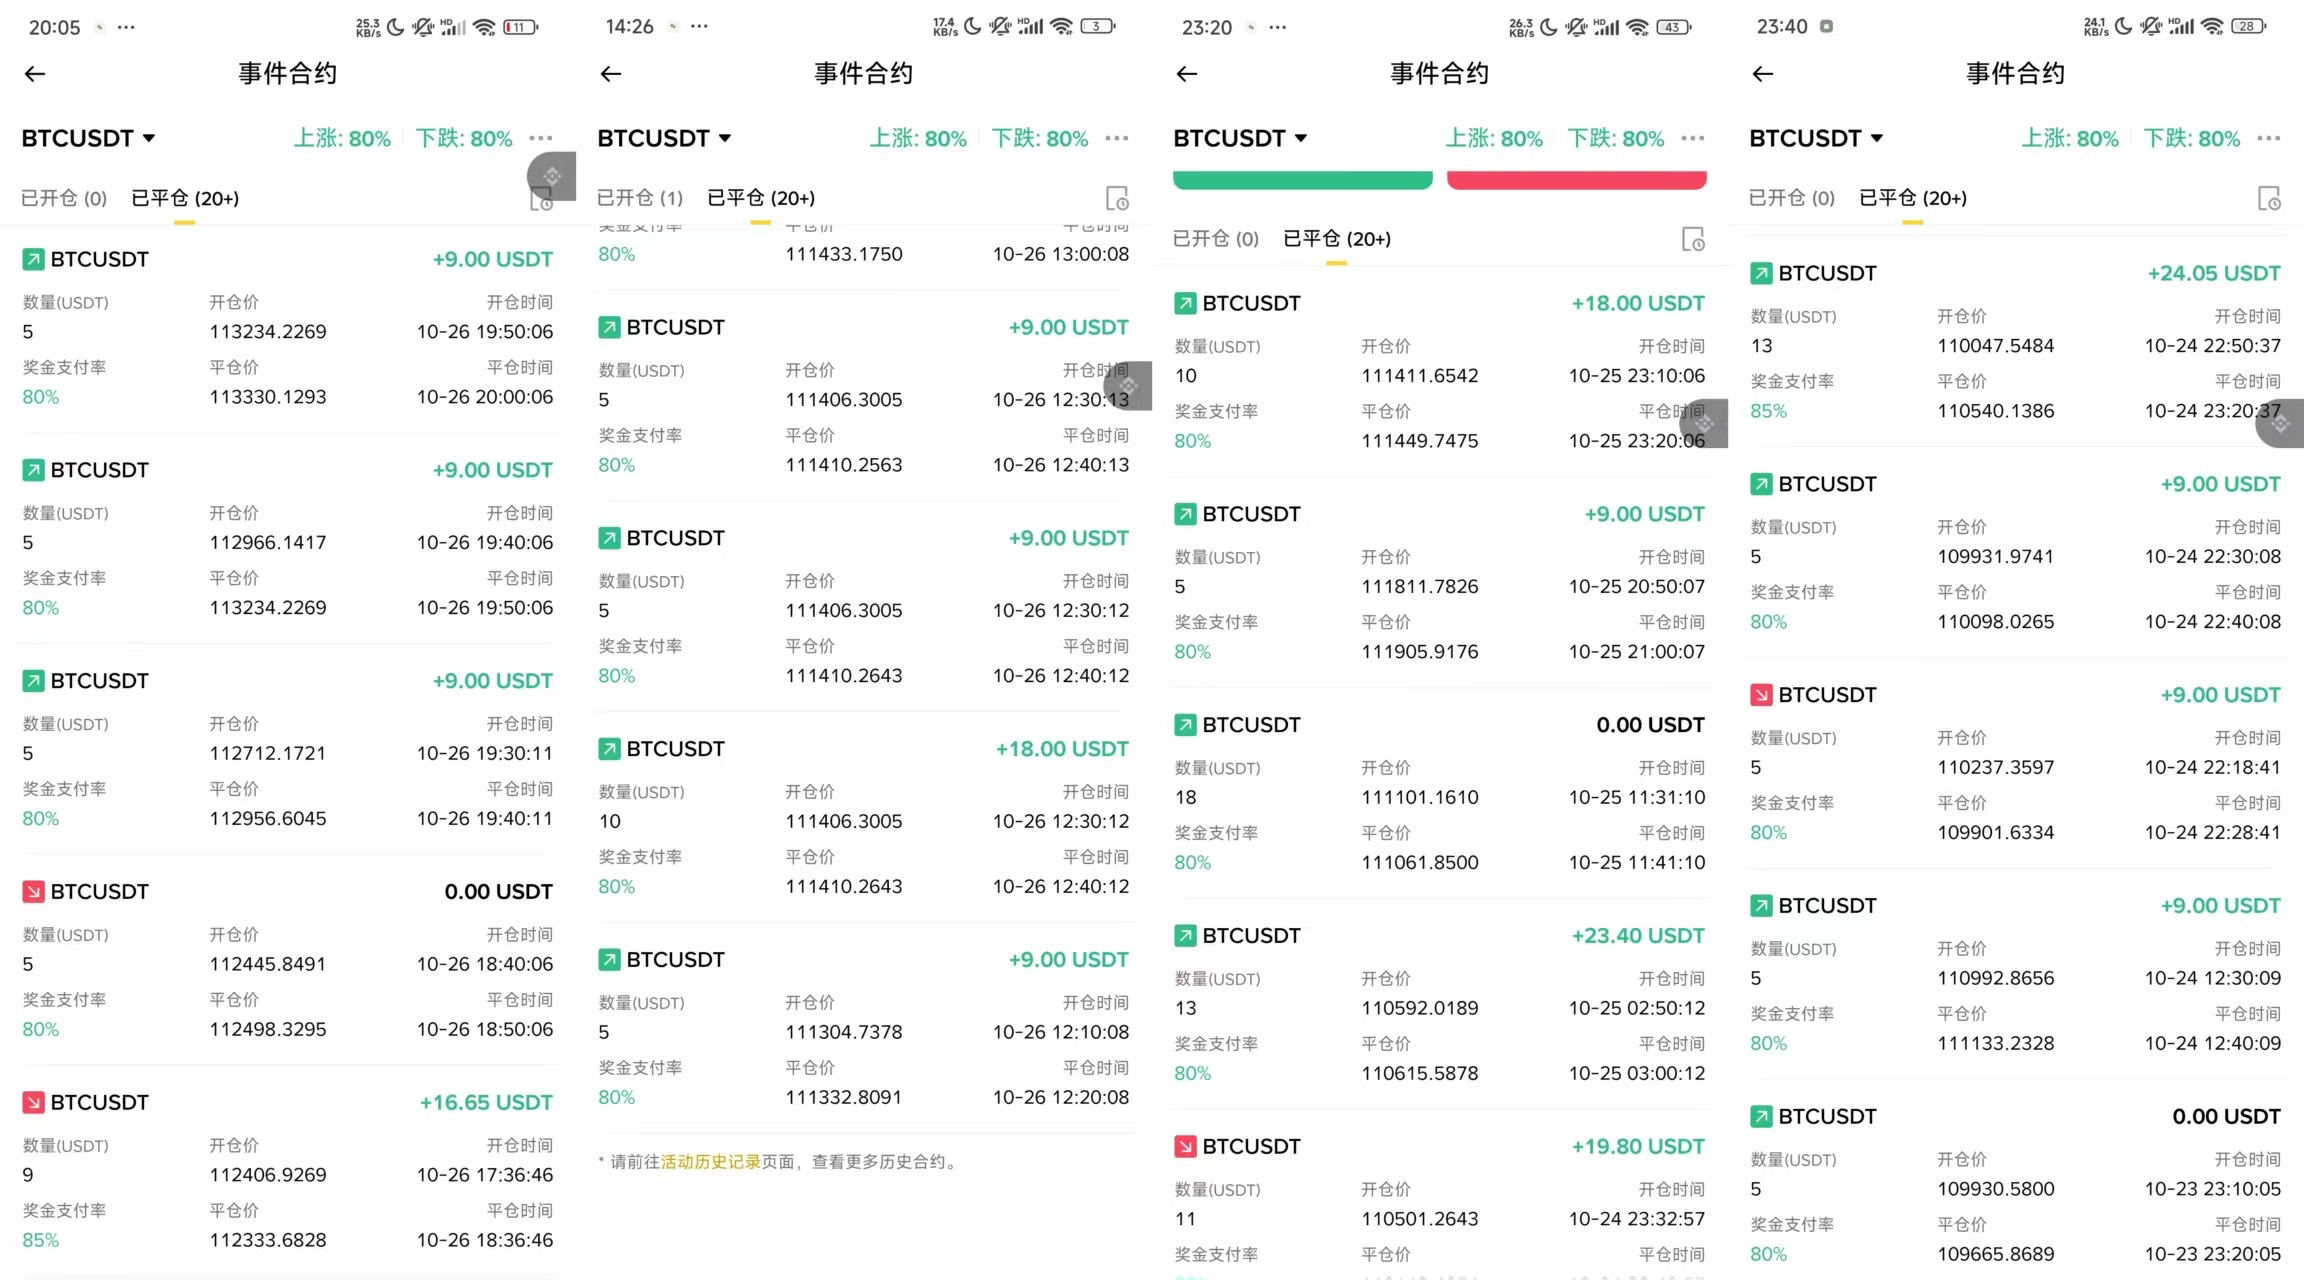Tap the green up-arrow icon on the +23.40 USDT trade
Screen dimensions: 2304x1280
click(1184, 935)
